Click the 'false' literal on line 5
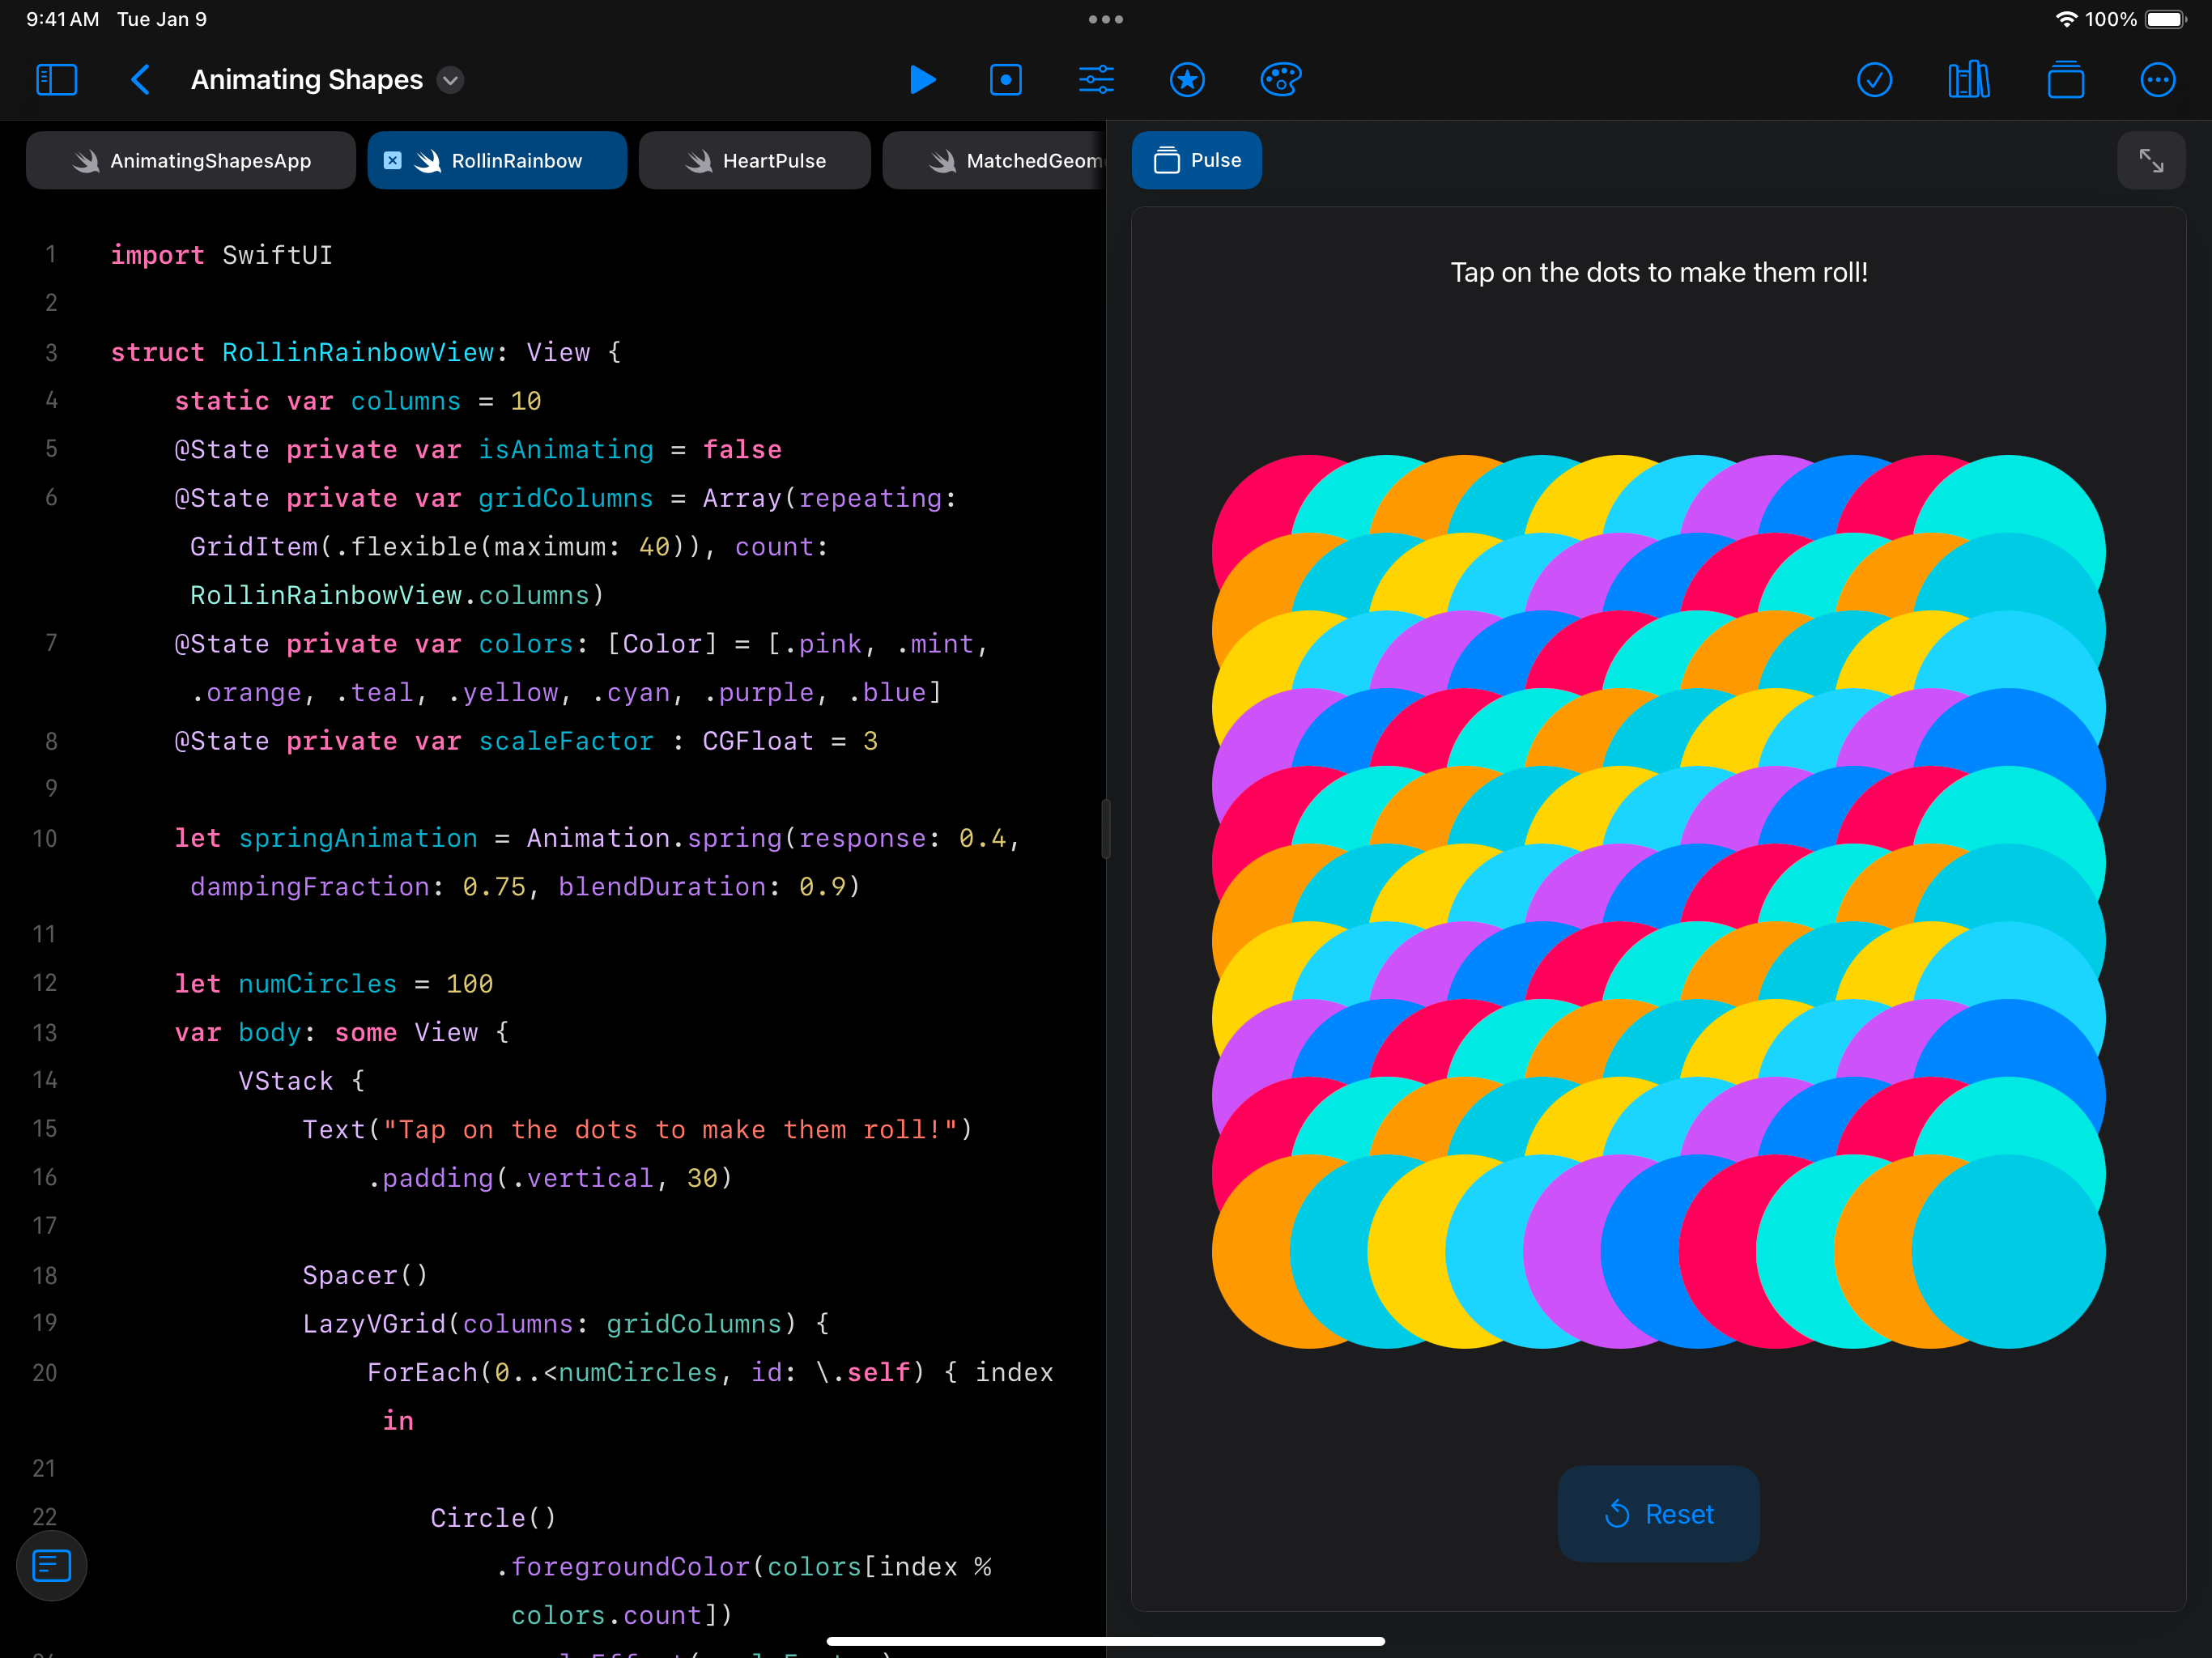 pos(742,450)
